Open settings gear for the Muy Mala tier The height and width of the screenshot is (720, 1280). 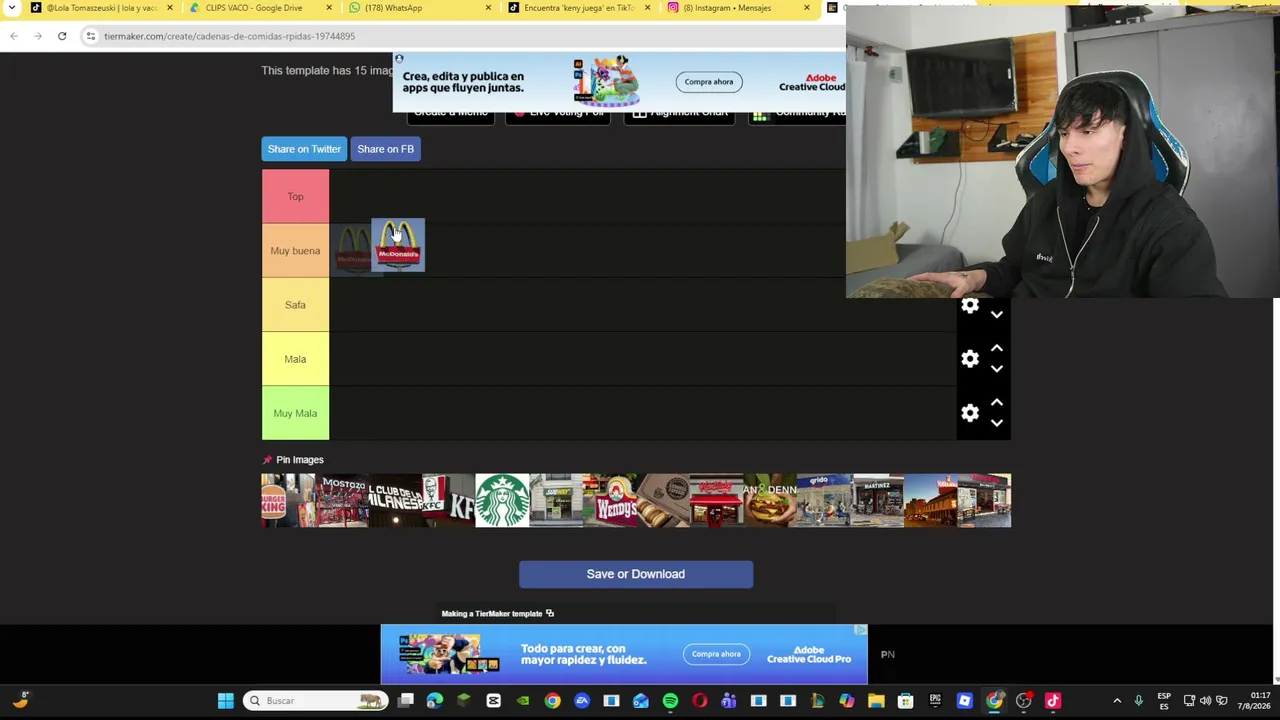click(970, 413)
